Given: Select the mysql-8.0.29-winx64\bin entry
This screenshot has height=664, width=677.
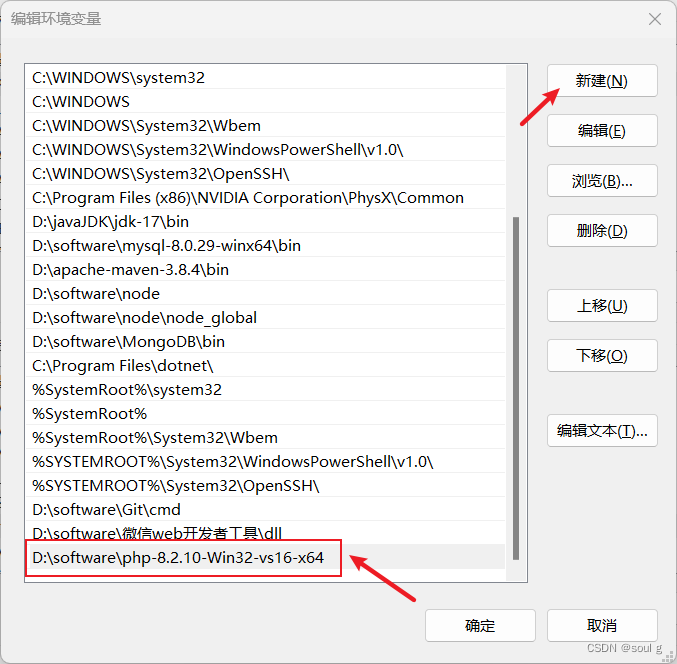Looking at the screenshot, I should coord(266,246).
